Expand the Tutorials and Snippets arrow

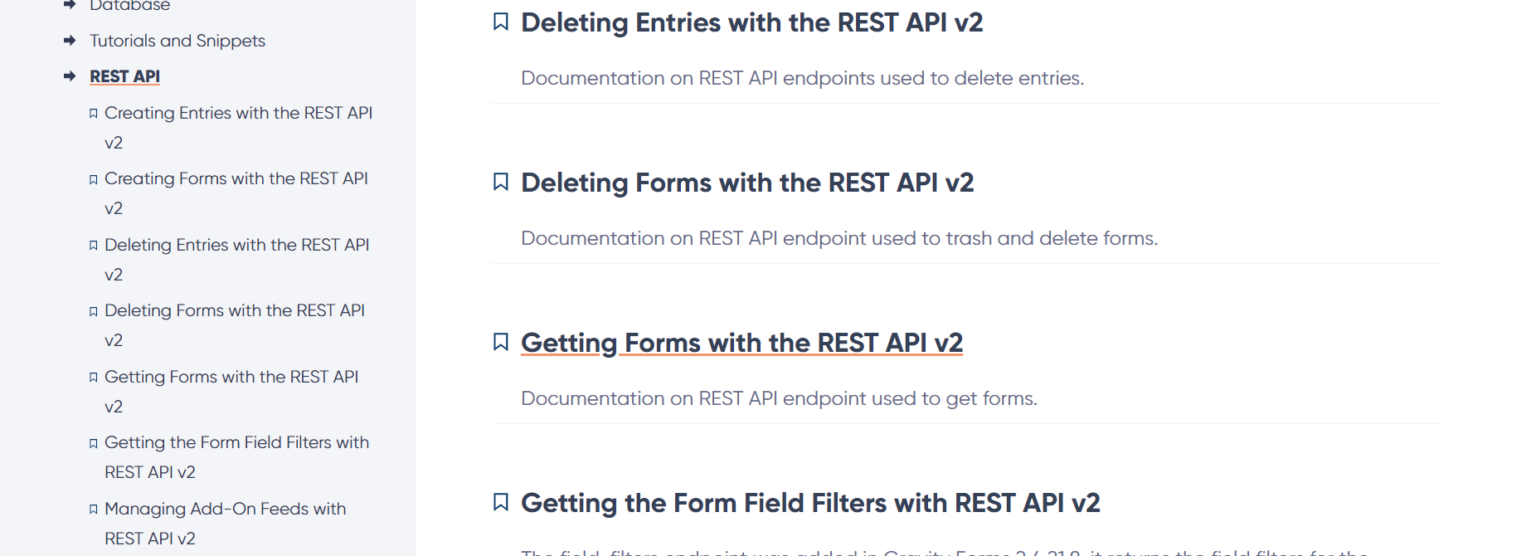point(69,41)
